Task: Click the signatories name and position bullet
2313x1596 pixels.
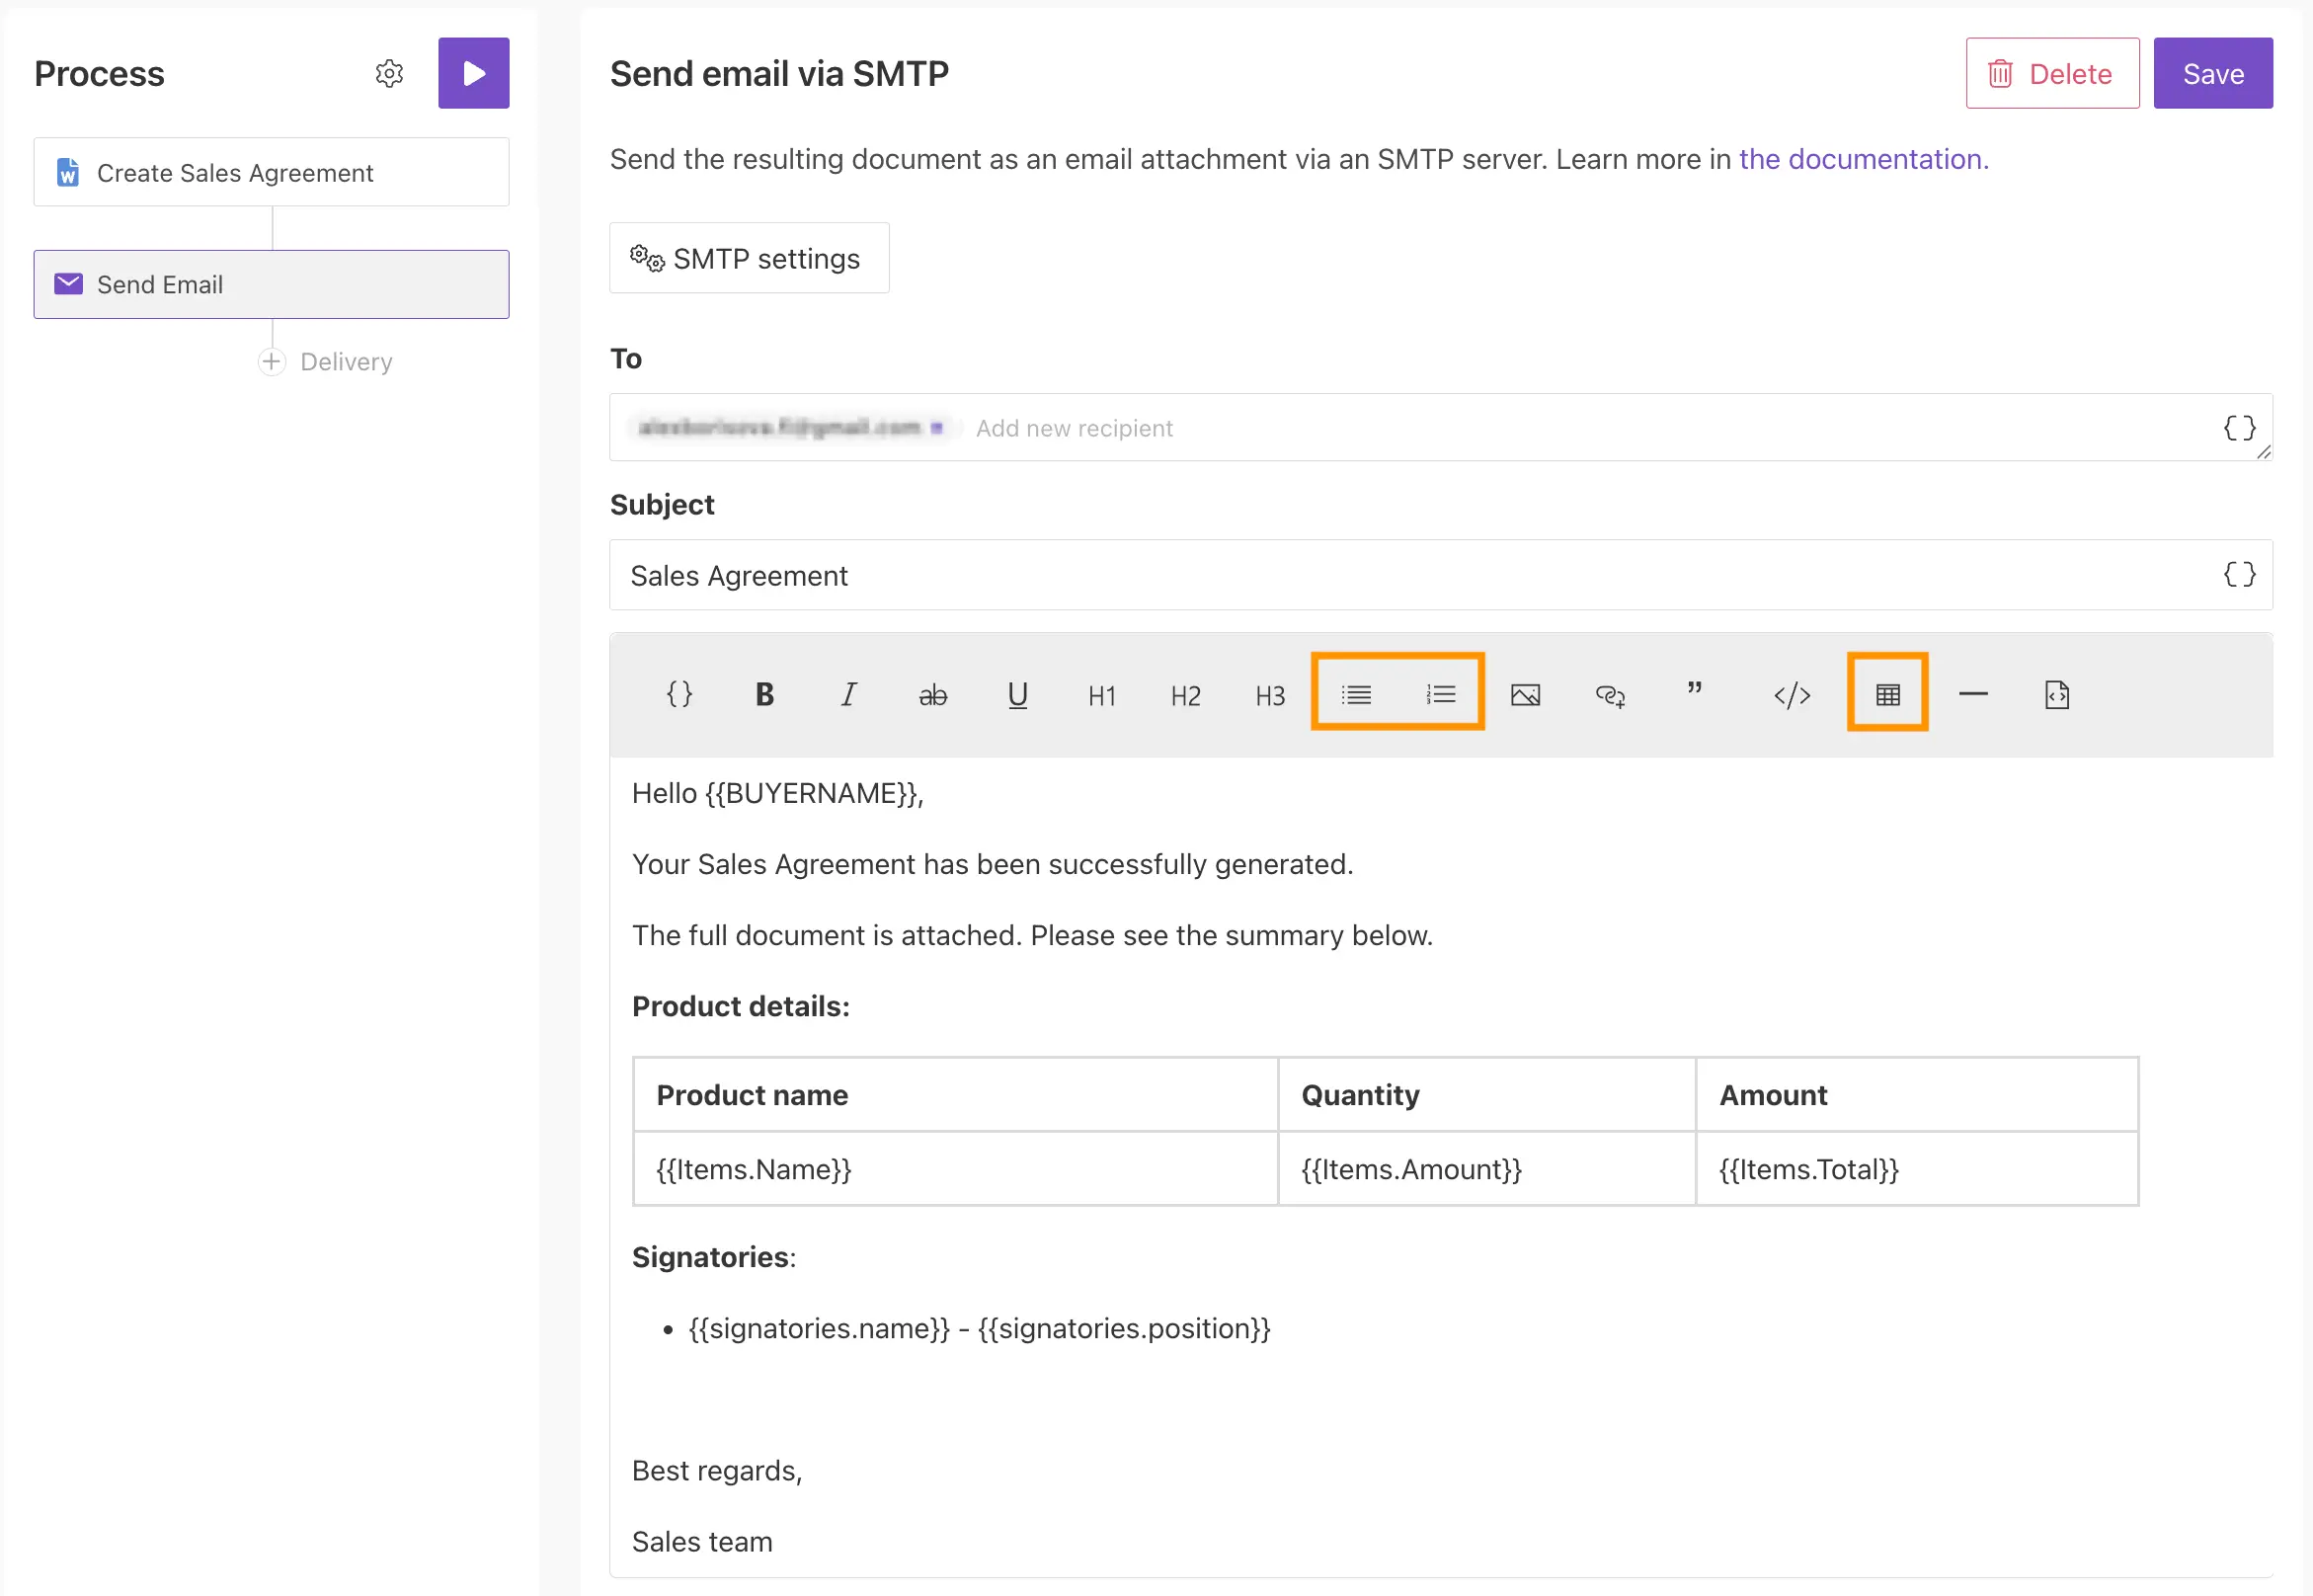Action: [x=979, y=1328]
